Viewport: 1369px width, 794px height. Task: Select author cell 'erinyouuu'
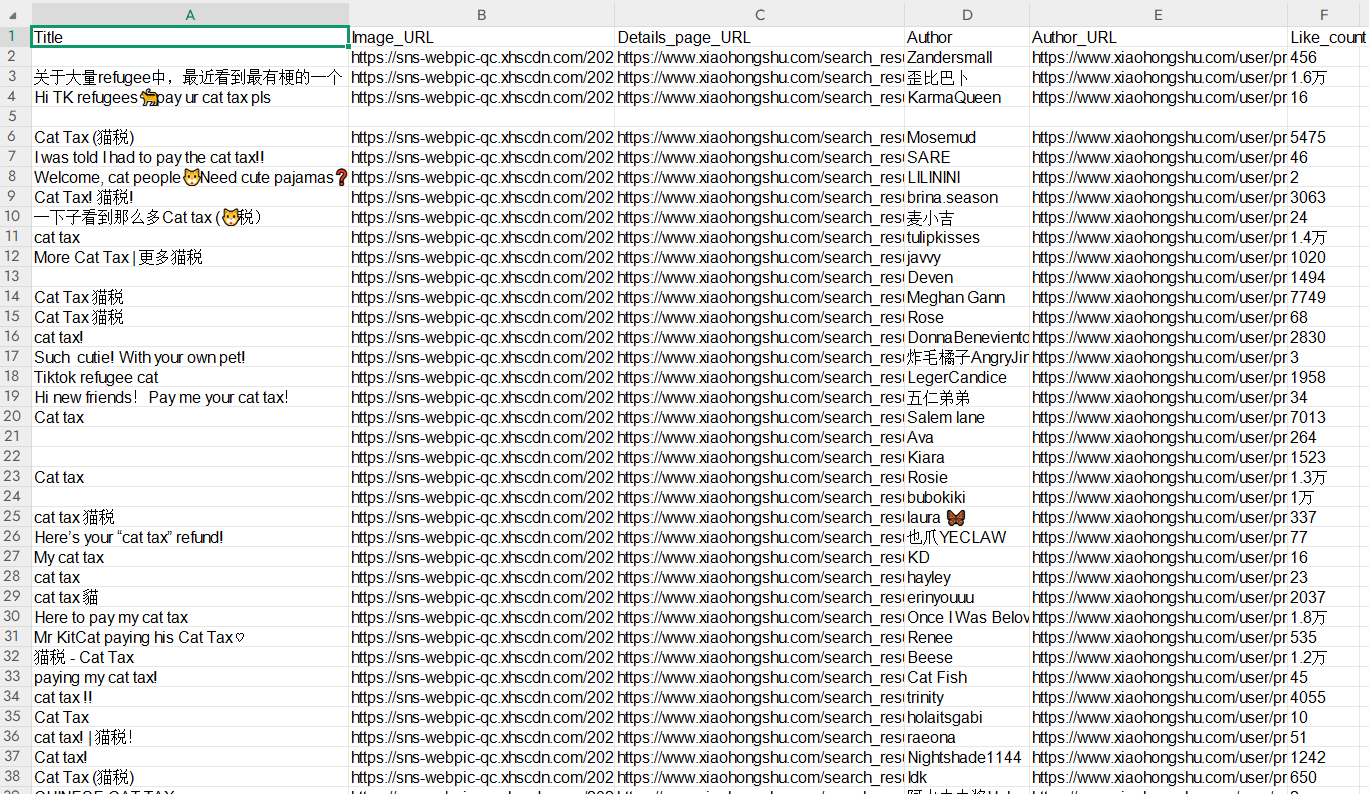(967, 597)
